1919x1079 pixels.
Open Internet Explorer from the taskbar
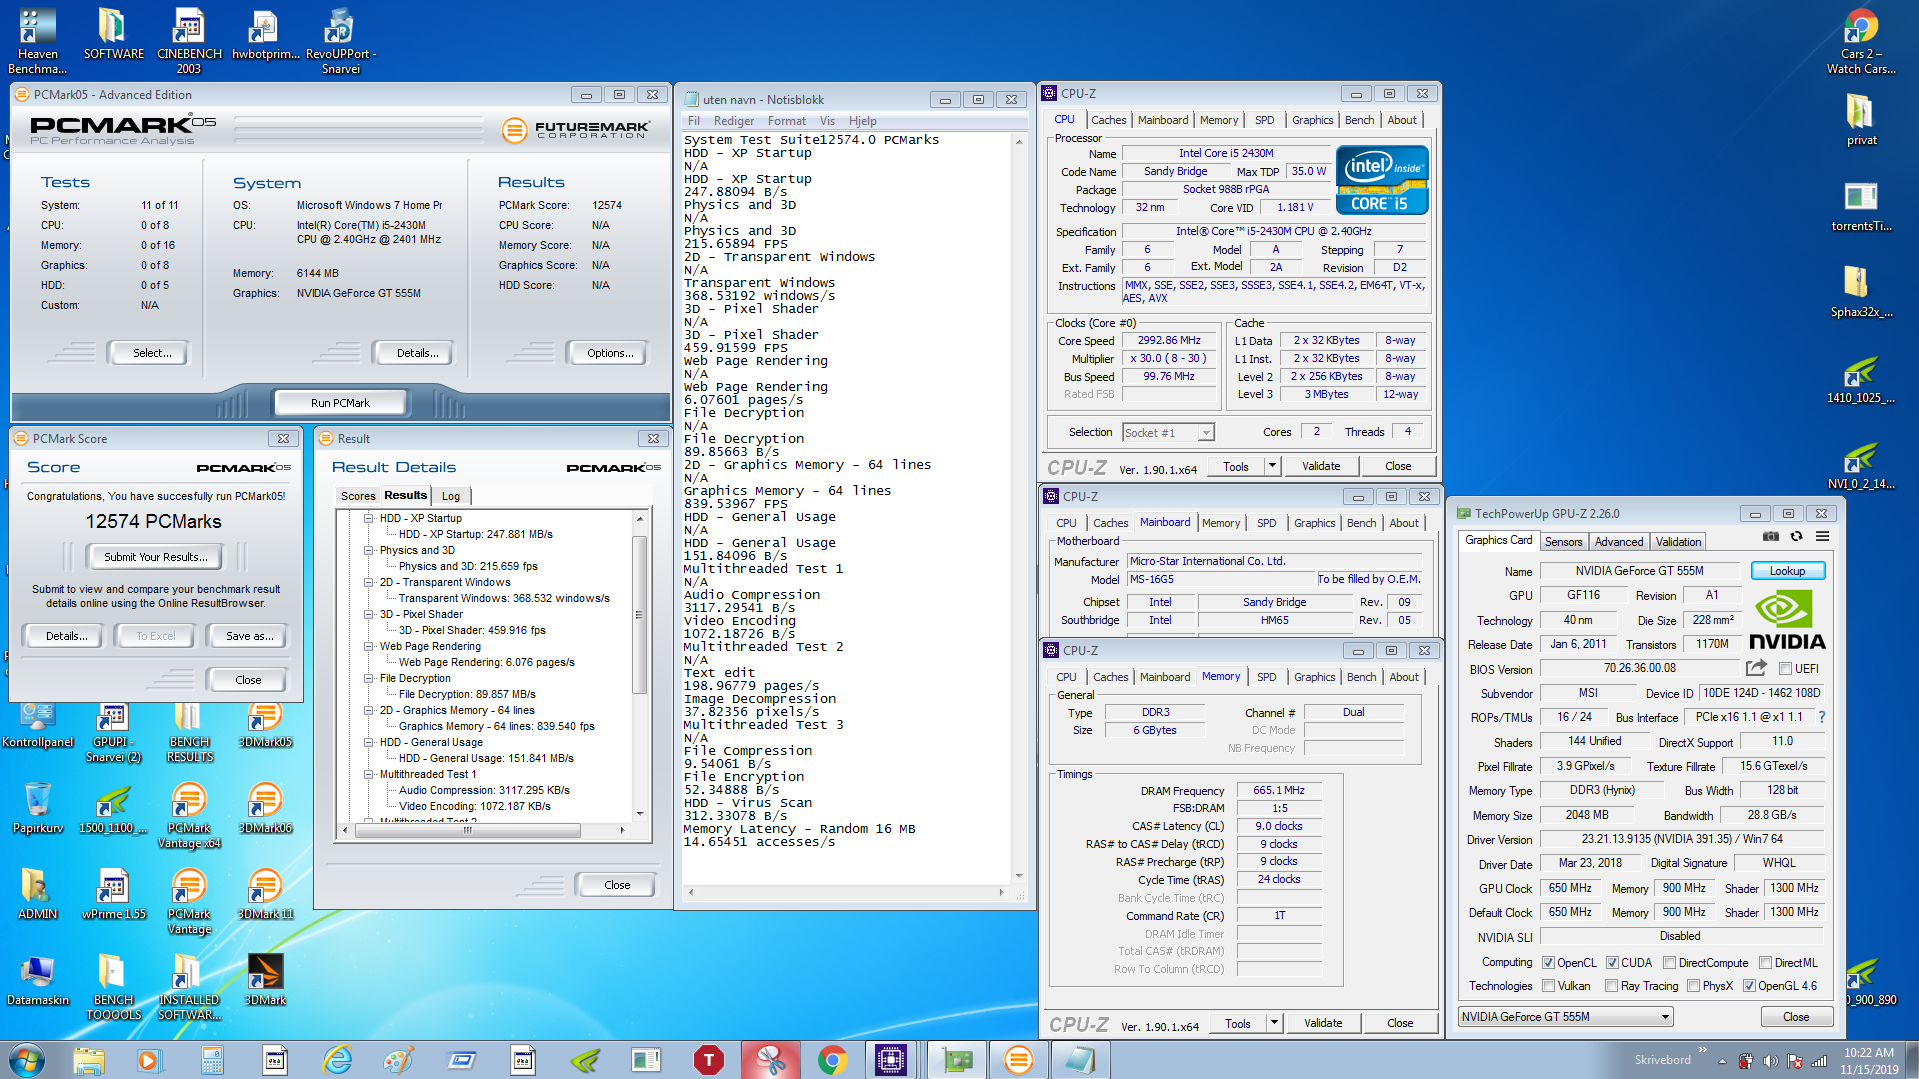click(338, 1060)
